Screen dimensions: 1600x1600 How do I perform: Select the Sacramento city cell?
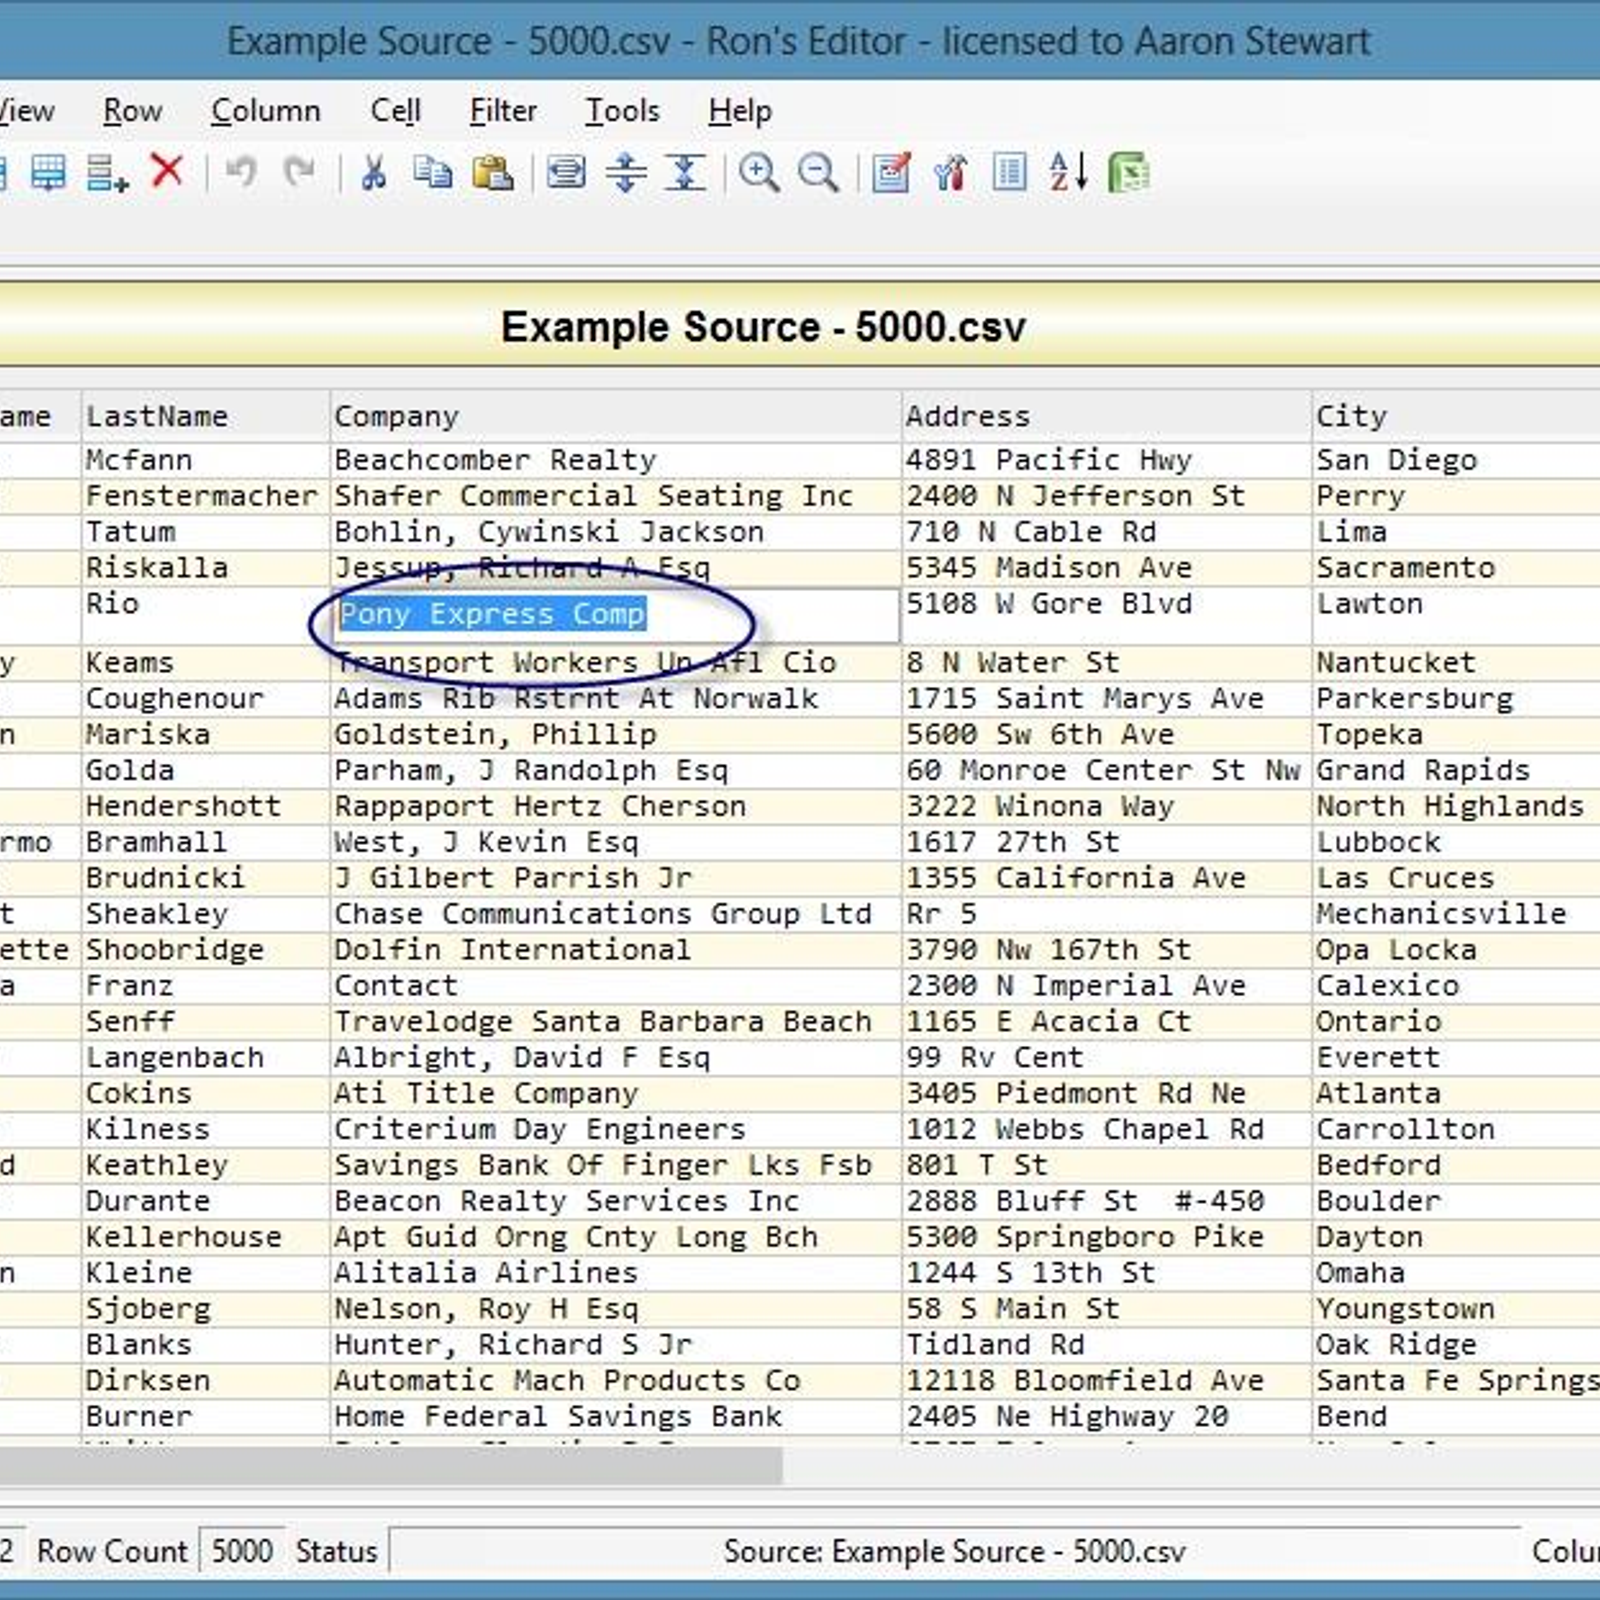pos(1456,568)
